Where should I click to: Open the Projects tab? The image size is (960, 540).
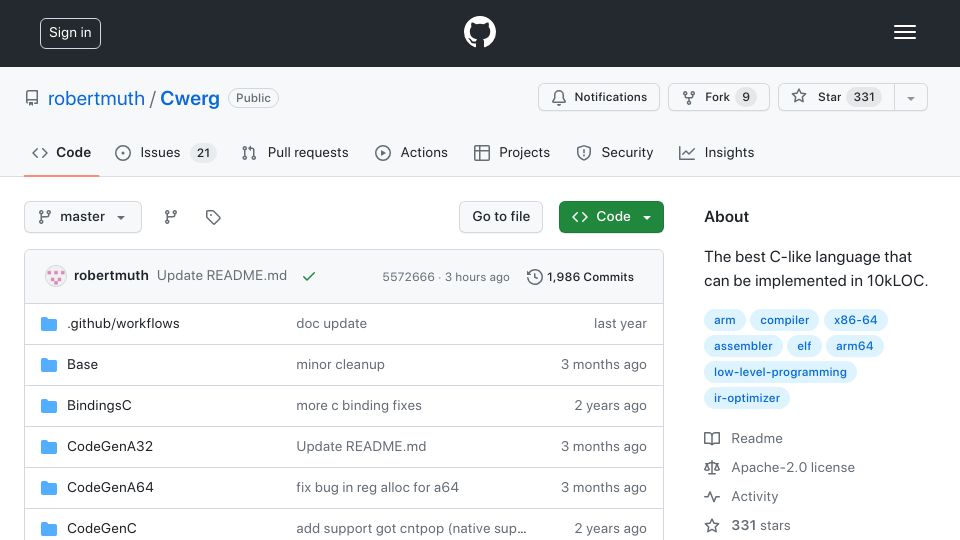pyautogui.click(x=512, y=152)
